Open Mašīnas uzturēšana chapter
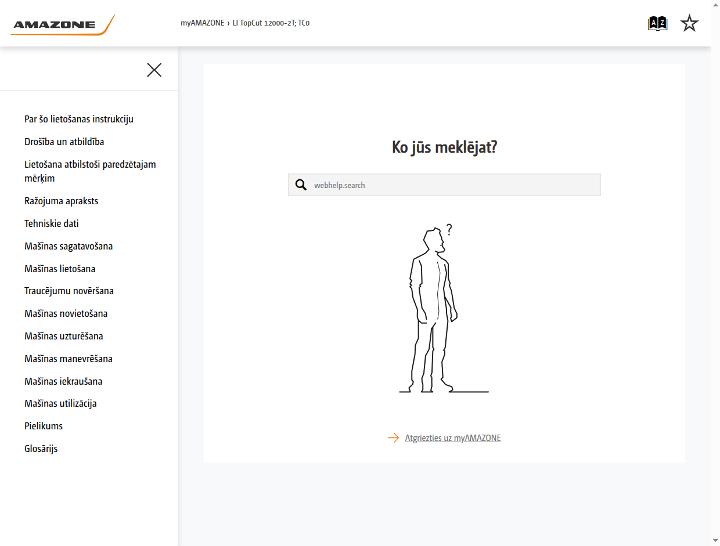720x546 pixels. [x=64, y=336]
